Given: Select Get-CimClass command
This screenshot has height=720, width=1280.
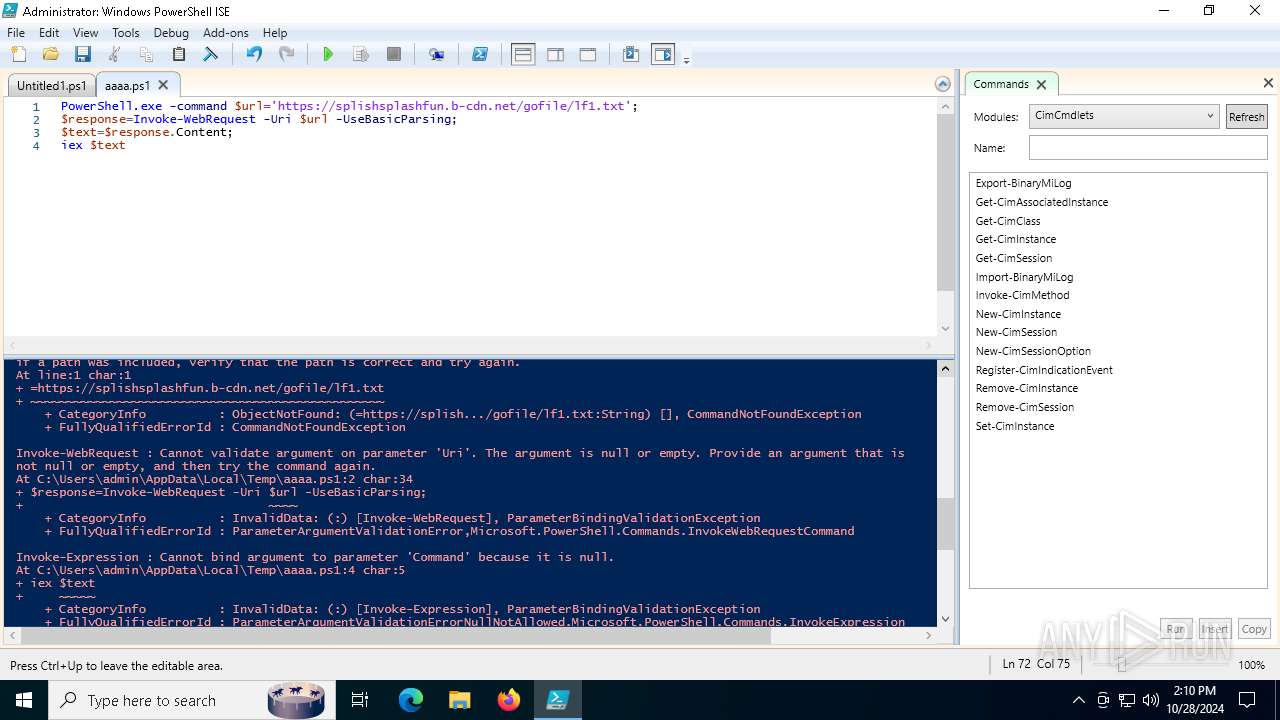Looking at the screenshot, I should click(1008, 221).
